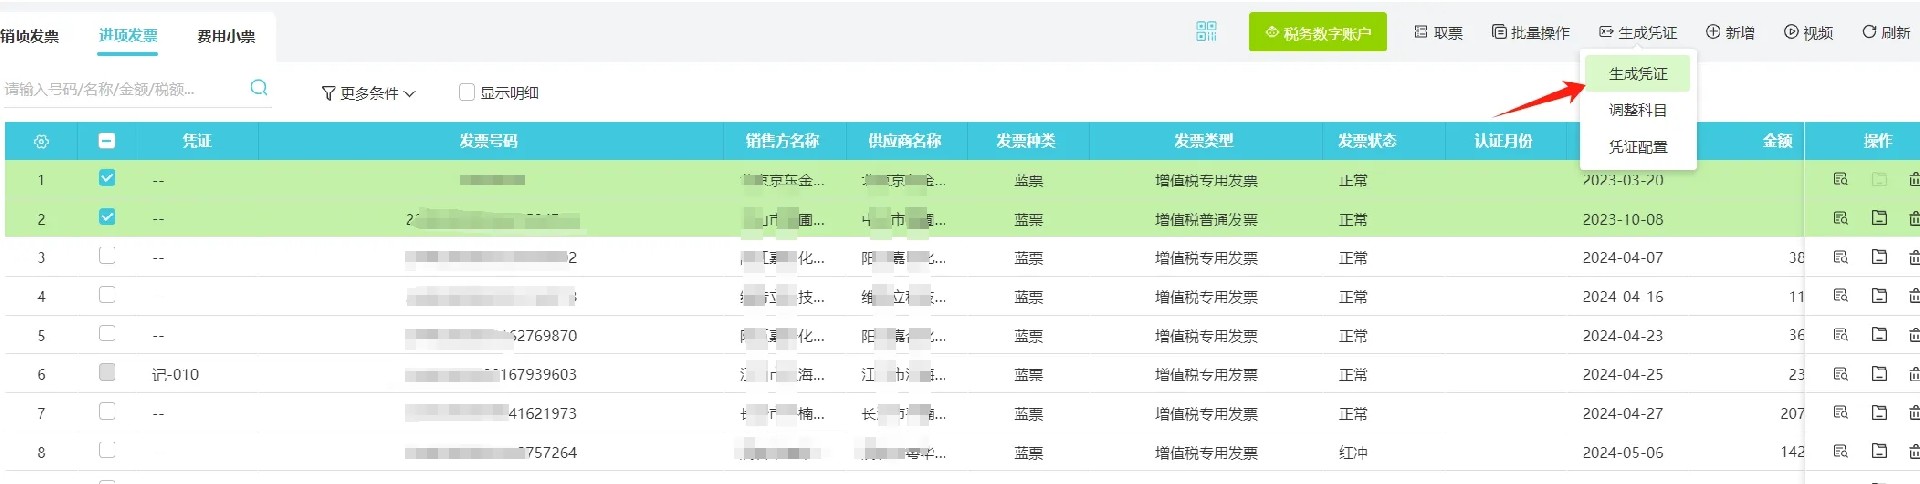This screenshot has height=484, width=1920.
Task: Open the green 税务数字账户 button
Action: point(1318,32)
